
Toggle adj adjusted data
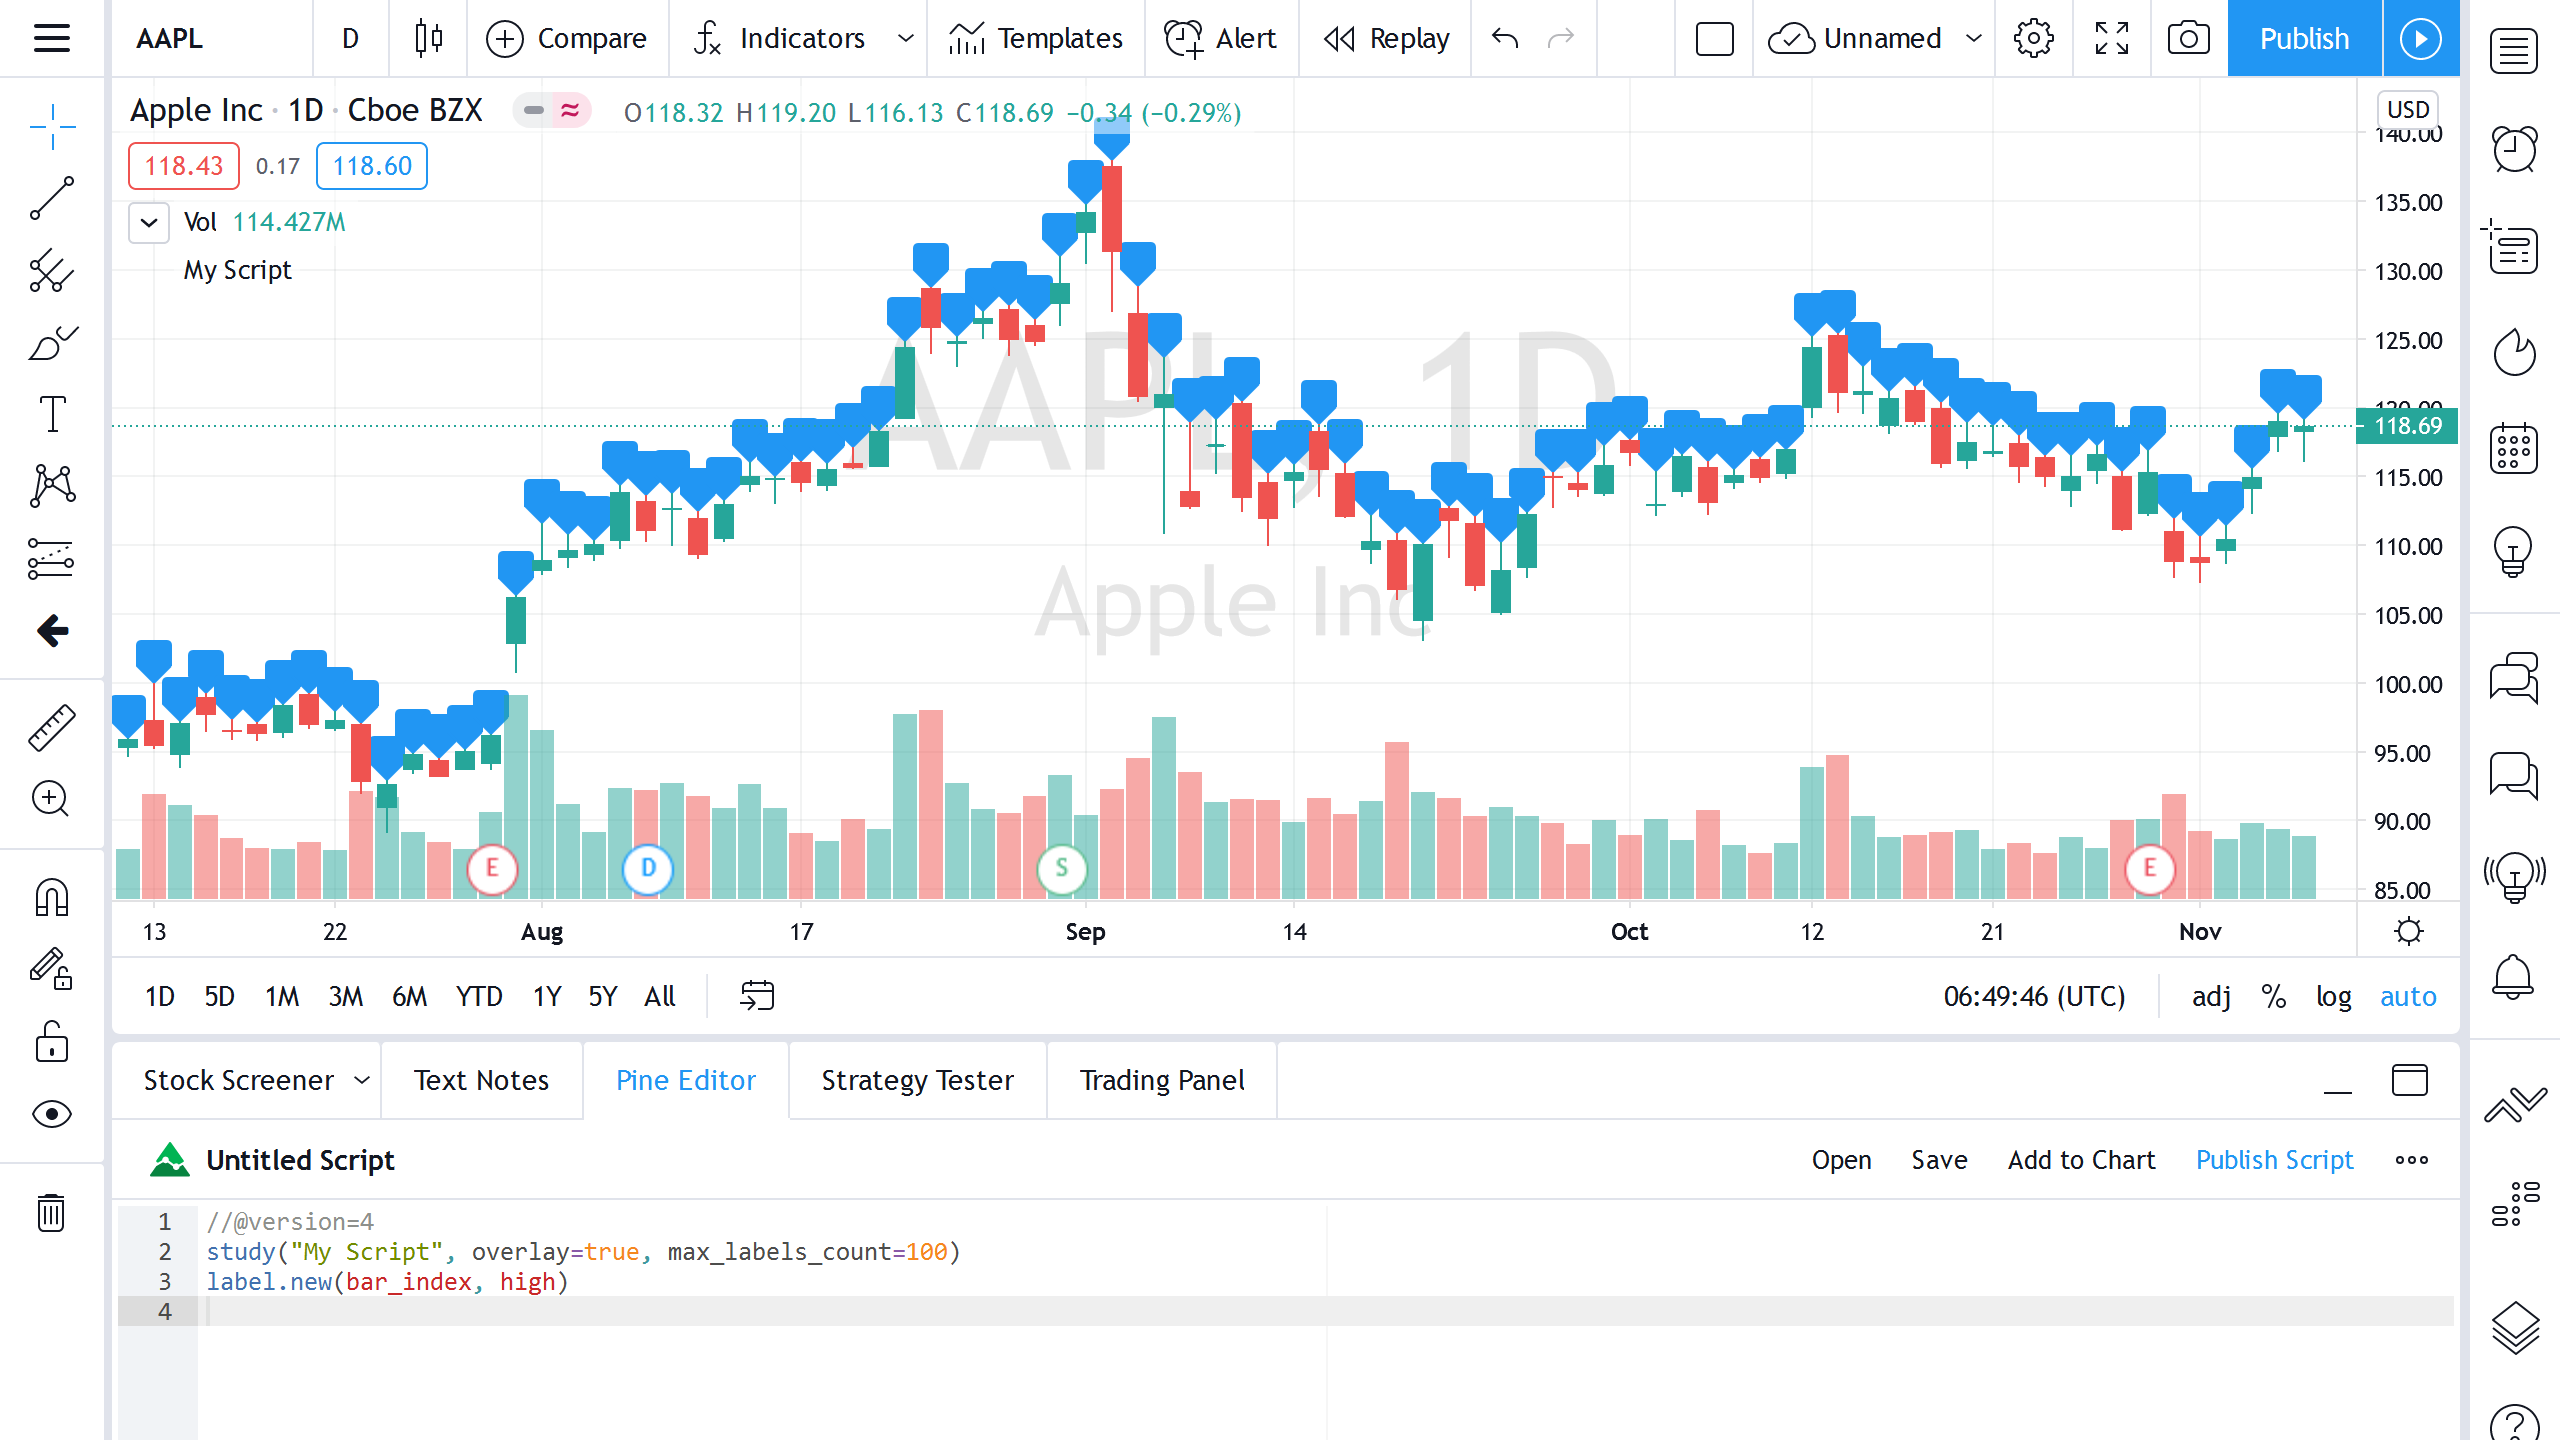pyautogui.click(x=2211, y=996)
